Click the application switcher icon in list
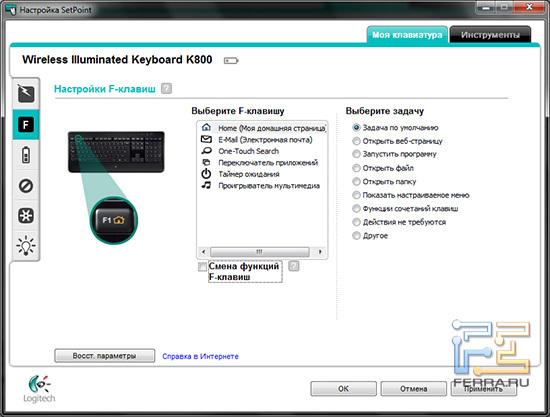Screen dimensions: 550x417 pos(206,162)
